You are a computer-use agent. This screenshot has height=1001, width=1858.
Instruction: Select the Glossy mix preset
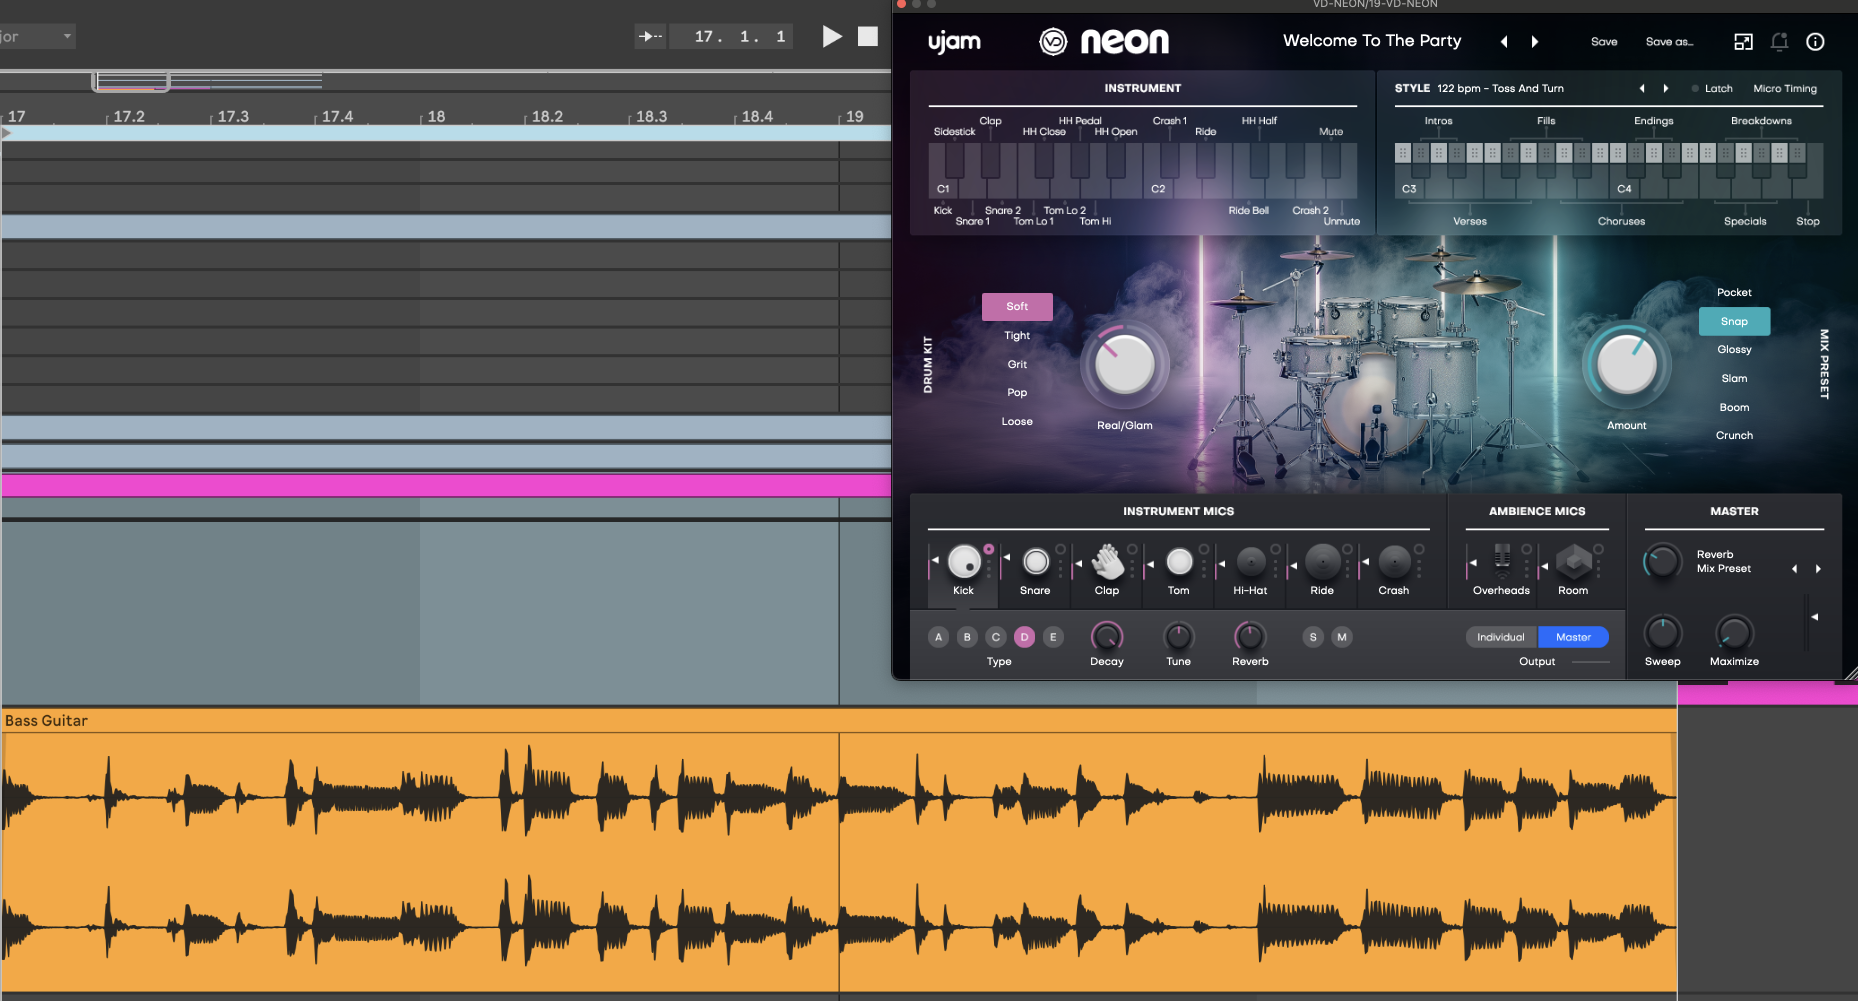(1734, 350)
